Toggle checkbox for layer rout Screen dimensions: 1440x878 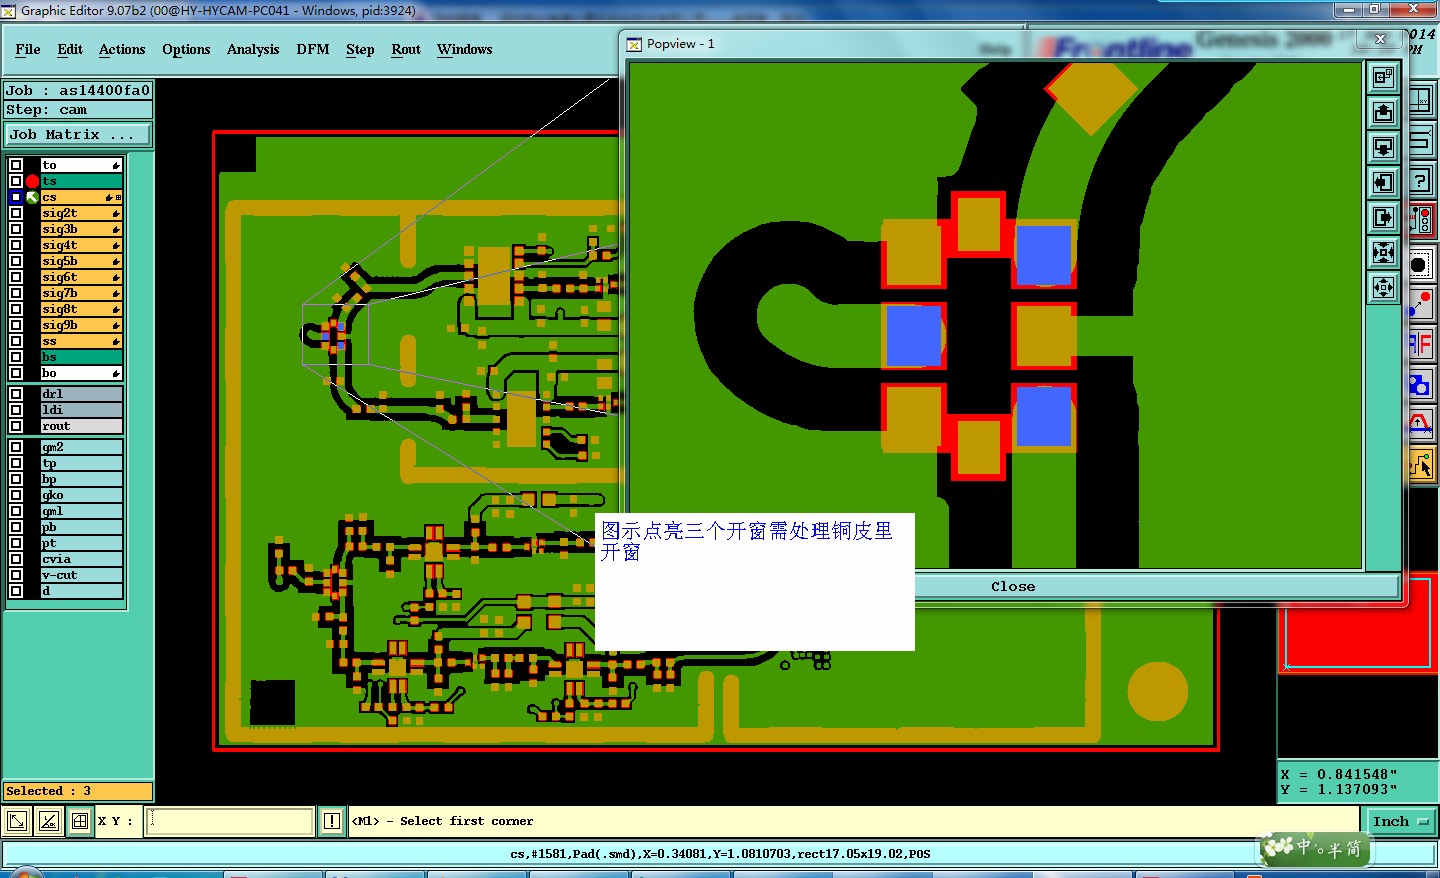coord(16,426)
